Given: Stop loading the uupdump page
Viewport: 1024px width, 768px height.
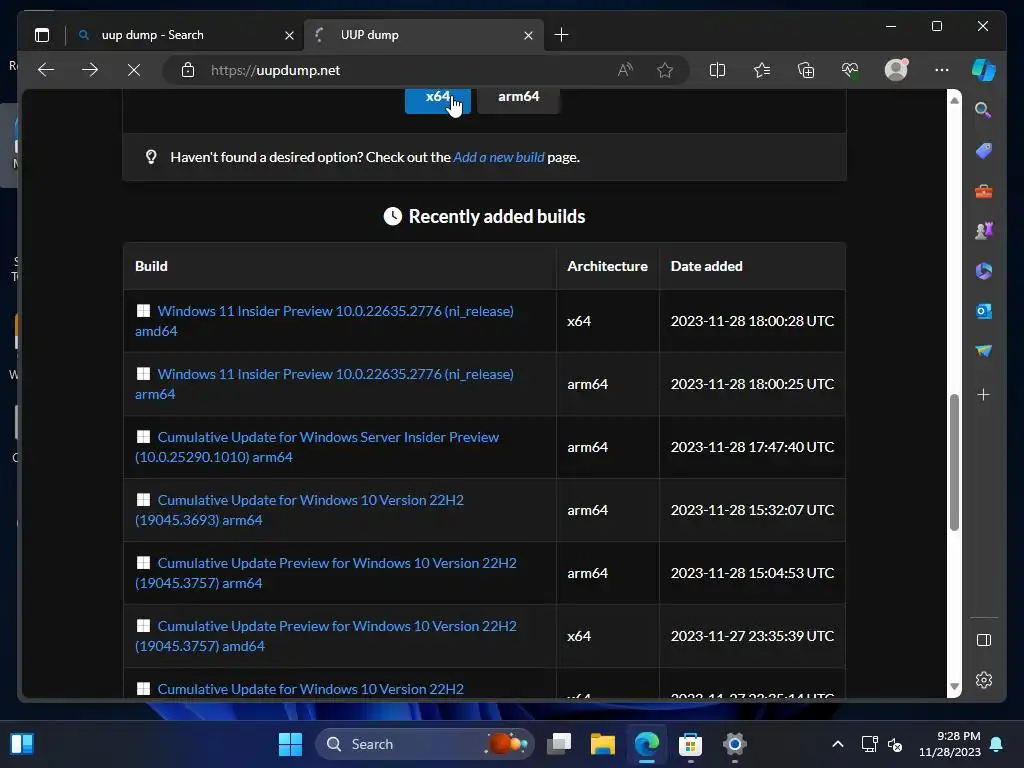Looking at the screenshot, I should click(134, 70).
